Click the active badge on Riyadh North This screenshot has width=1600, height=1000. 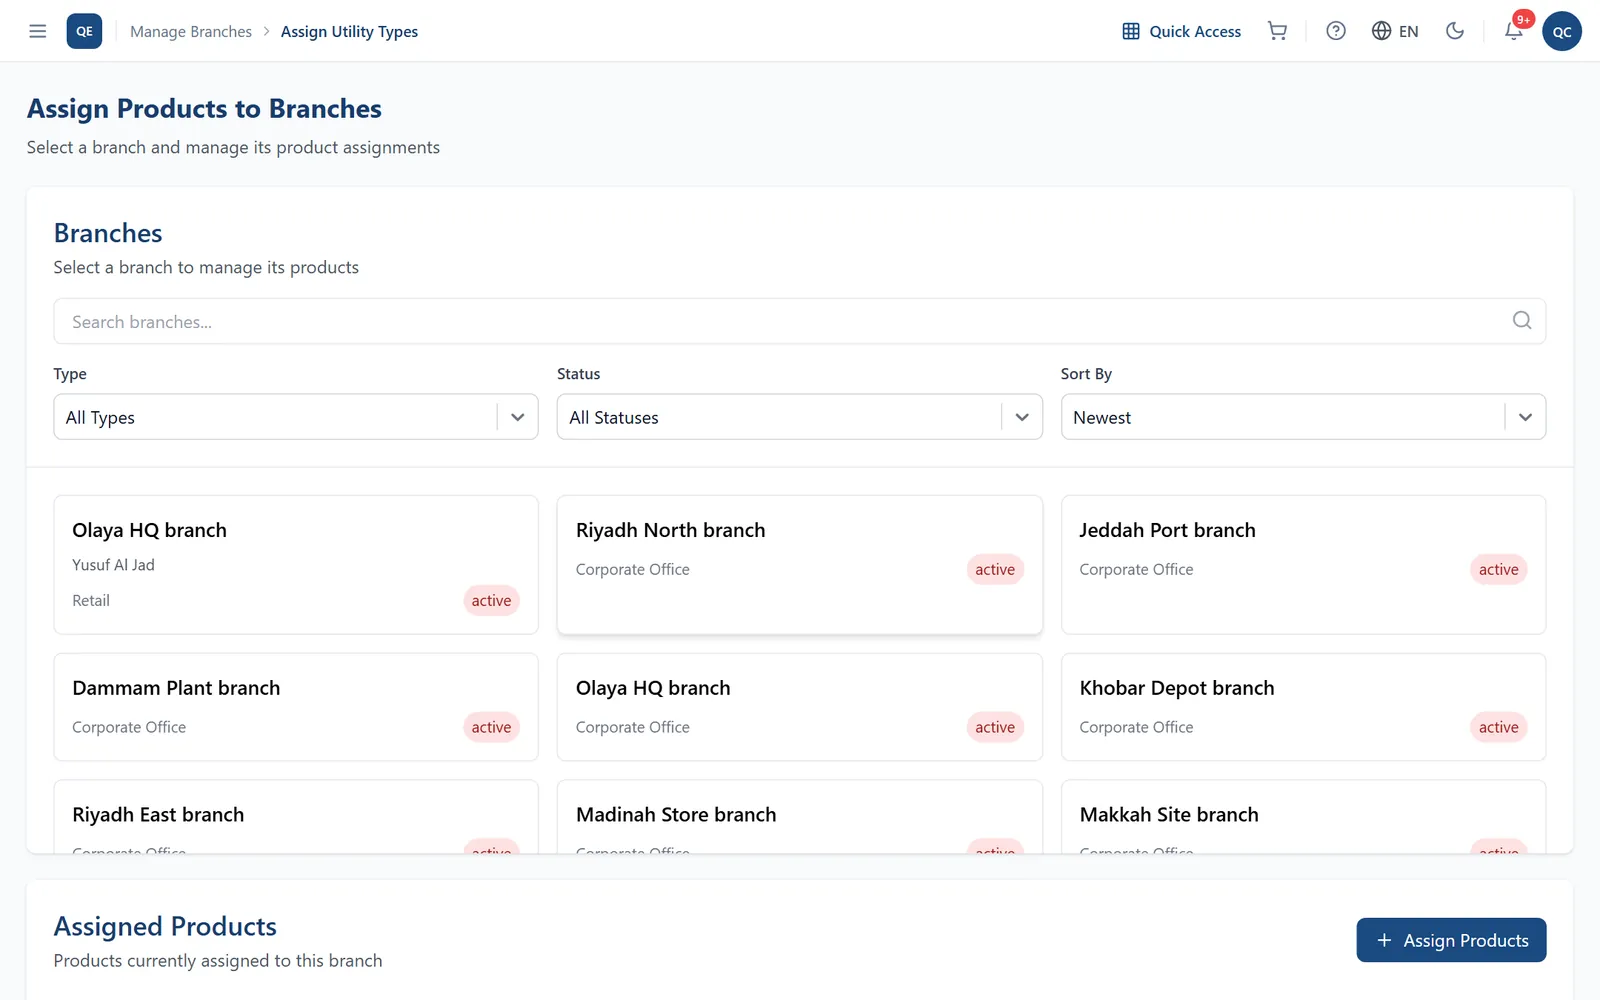(995, 569)
